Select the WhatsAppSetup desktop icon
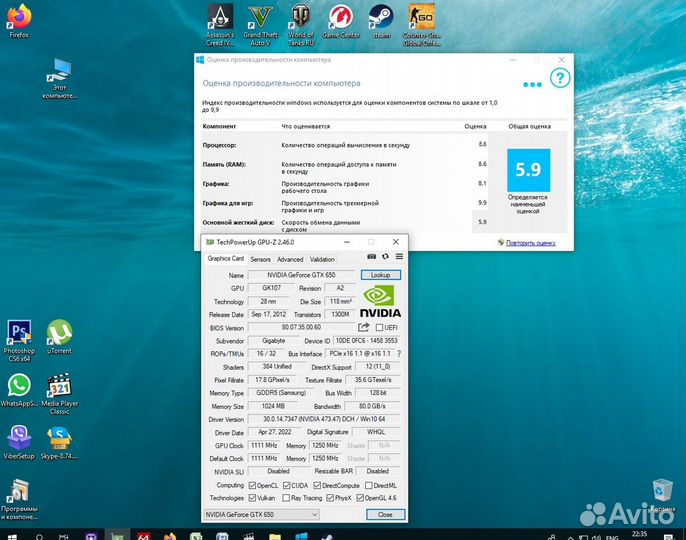The height and width of the screenshot is (540, 686). click(19, 390)
